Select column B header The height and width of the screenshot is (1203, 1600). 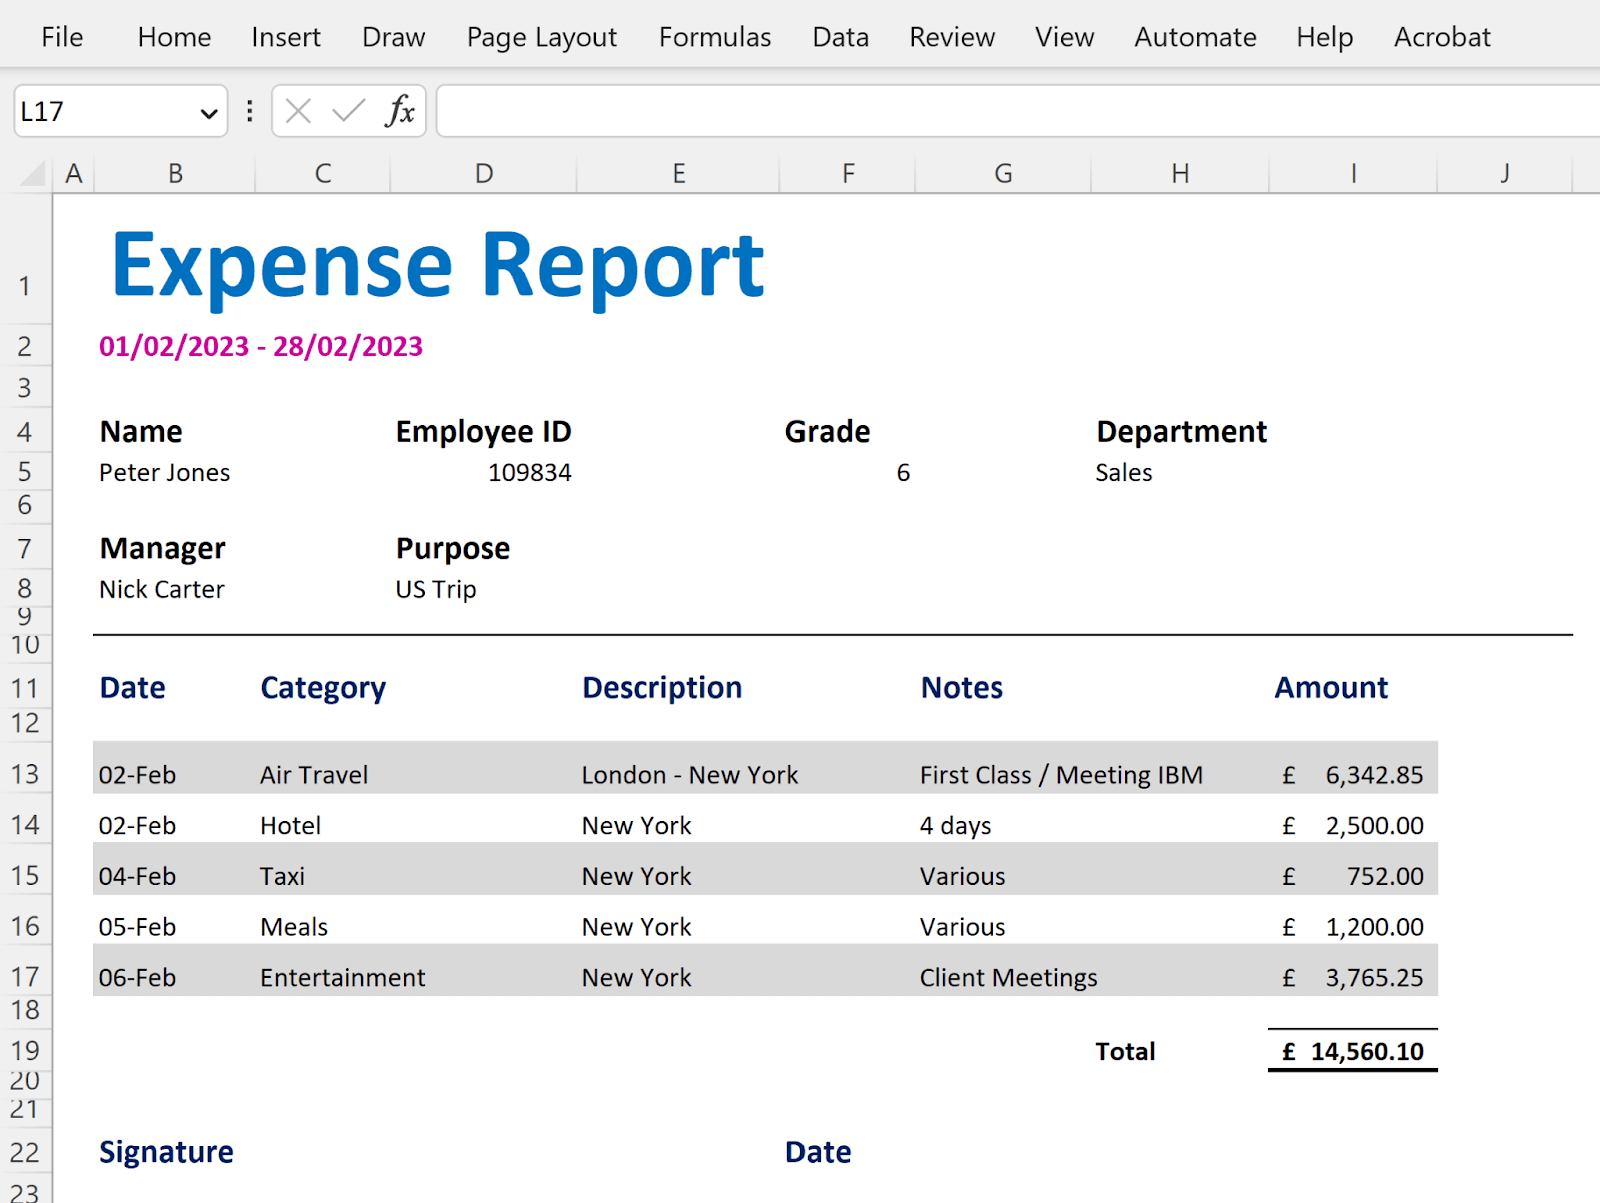pos(175,174)
